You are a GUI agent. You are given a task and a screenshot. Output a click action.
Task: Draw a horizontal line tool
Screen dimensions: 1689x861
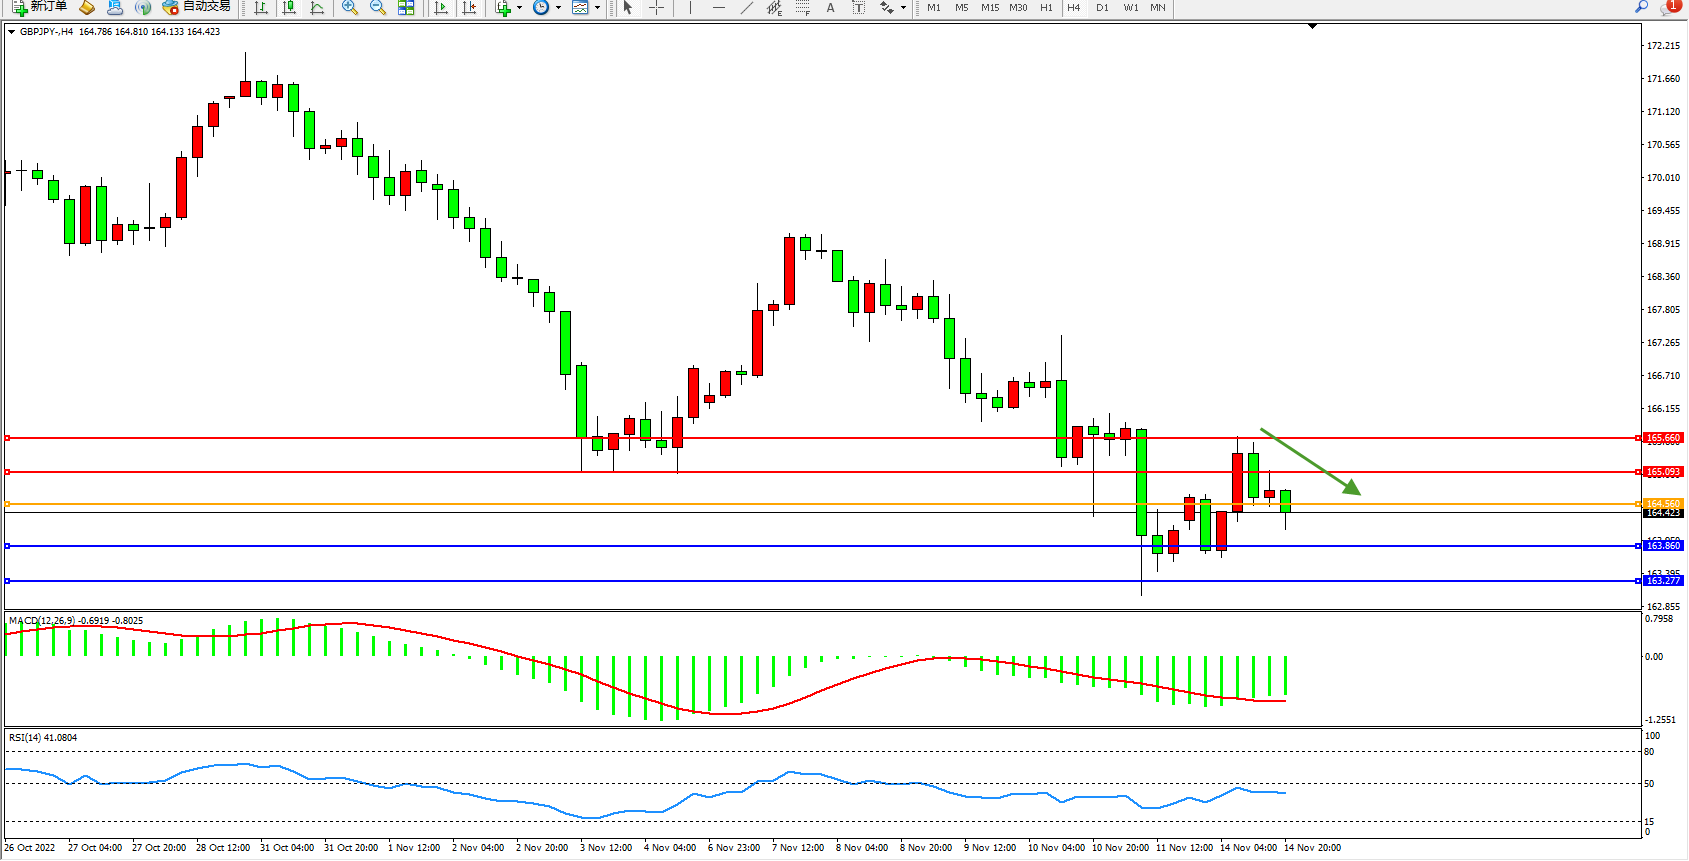coord(718,8)
